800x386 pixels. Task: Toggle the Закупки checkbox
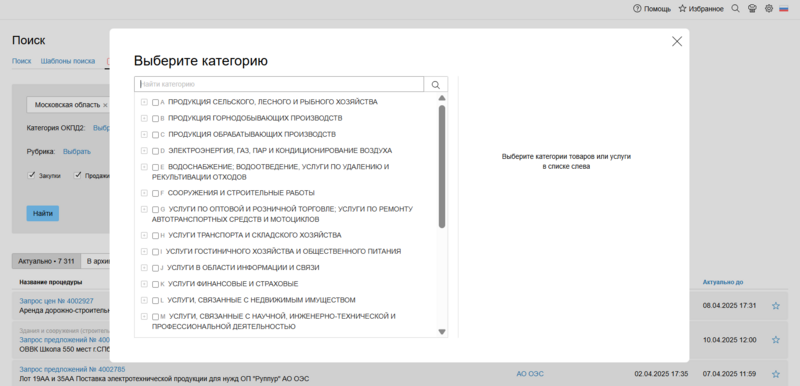click(31, 175)
